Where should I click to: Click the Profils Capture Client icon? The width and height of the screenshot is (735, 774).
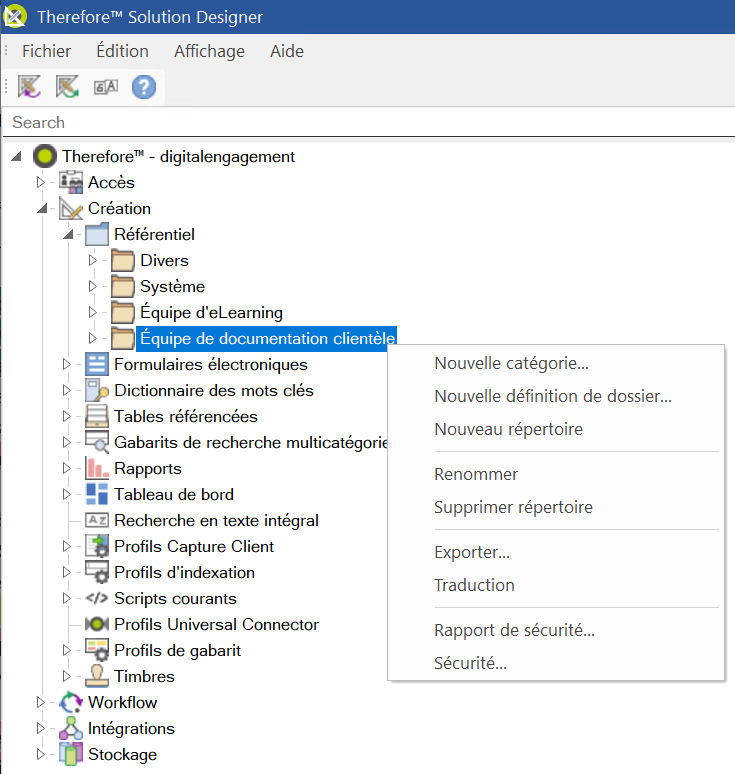click(97, 546)
